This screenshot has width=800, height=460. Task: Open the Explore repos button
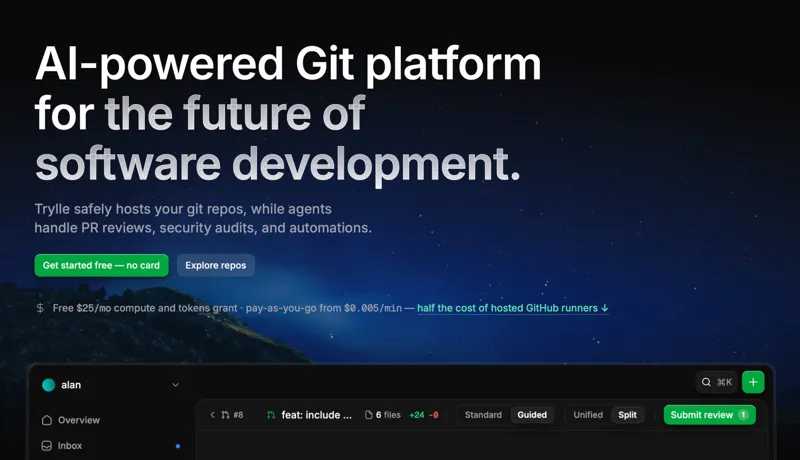tap(216, 265)
